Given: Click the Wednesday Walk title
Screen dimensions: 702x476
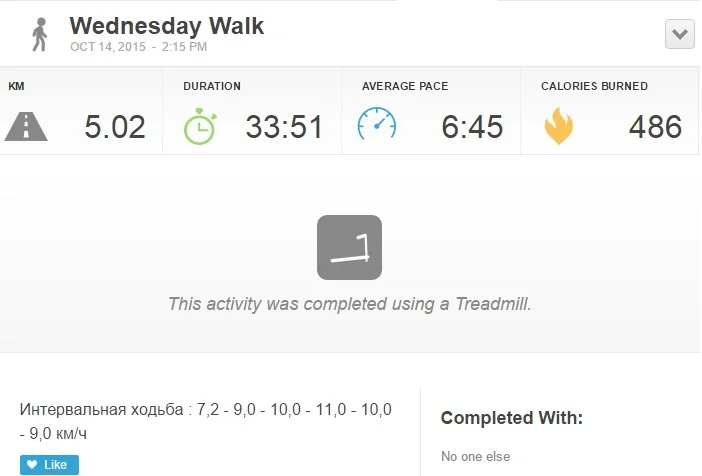Looking at the screenshot, I should click(x=167, y=25).
